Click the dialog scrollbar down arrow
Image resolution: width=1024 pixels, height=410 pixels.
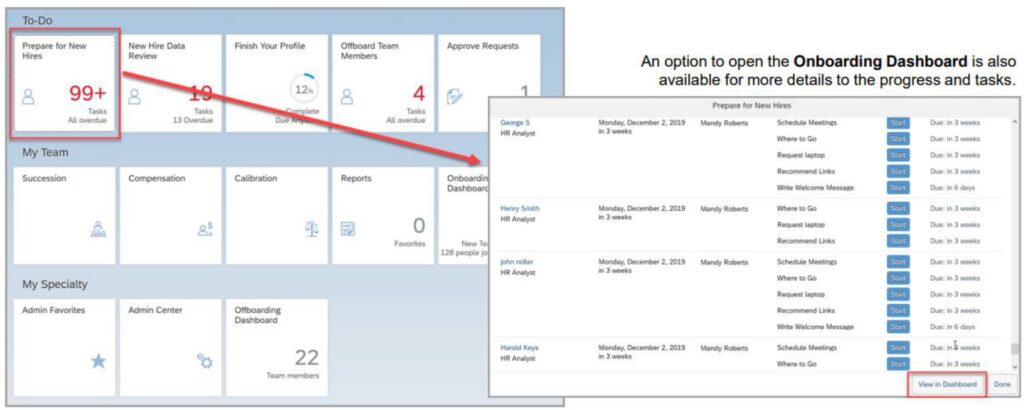point(1014,368)
